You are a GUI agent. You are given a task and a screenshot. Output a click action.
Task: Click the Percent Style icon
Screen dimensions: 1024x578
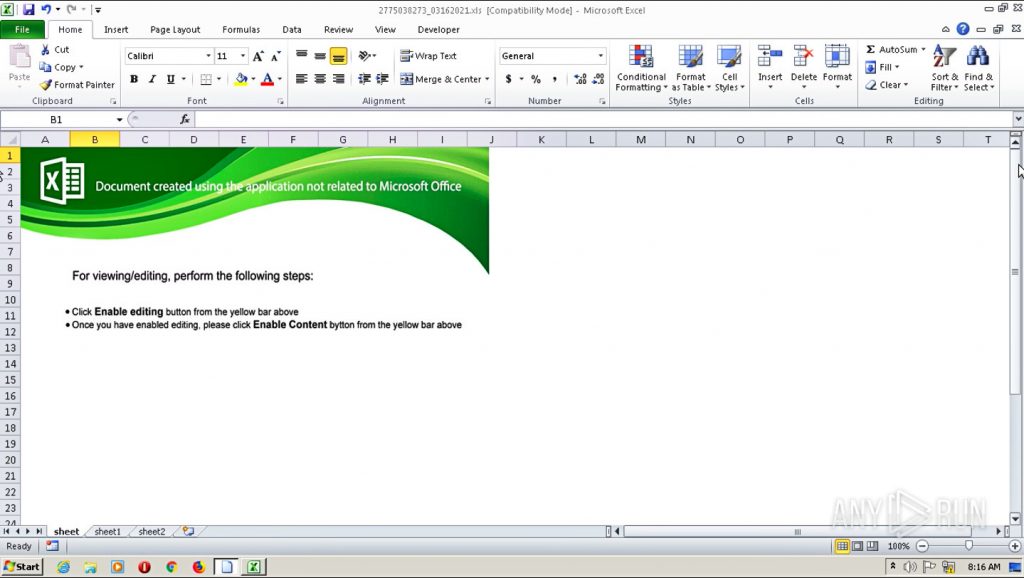(536, 79)
